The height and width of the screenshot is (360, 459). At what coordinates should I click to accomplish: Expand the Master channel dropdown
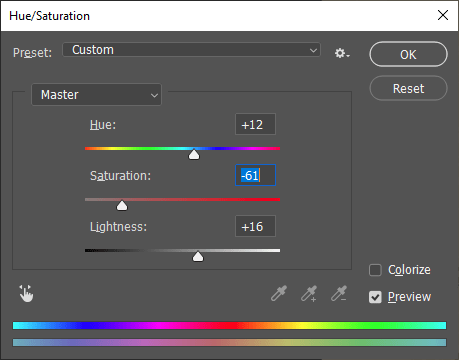[x=96, y=95]
